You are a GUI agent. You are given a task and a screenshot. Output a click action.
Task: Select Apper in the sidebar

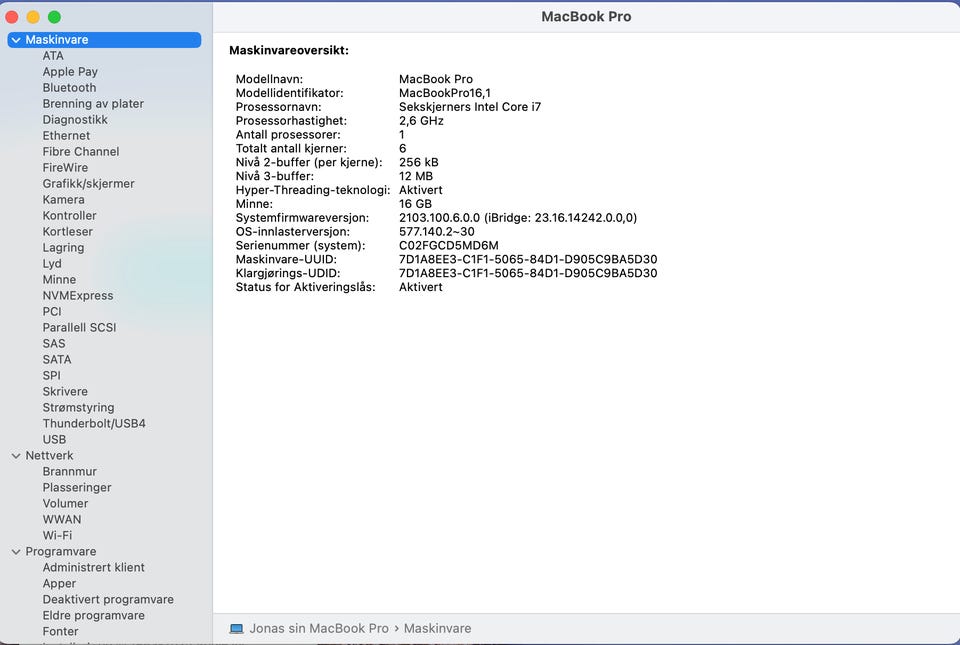click(x=59, y=583)
